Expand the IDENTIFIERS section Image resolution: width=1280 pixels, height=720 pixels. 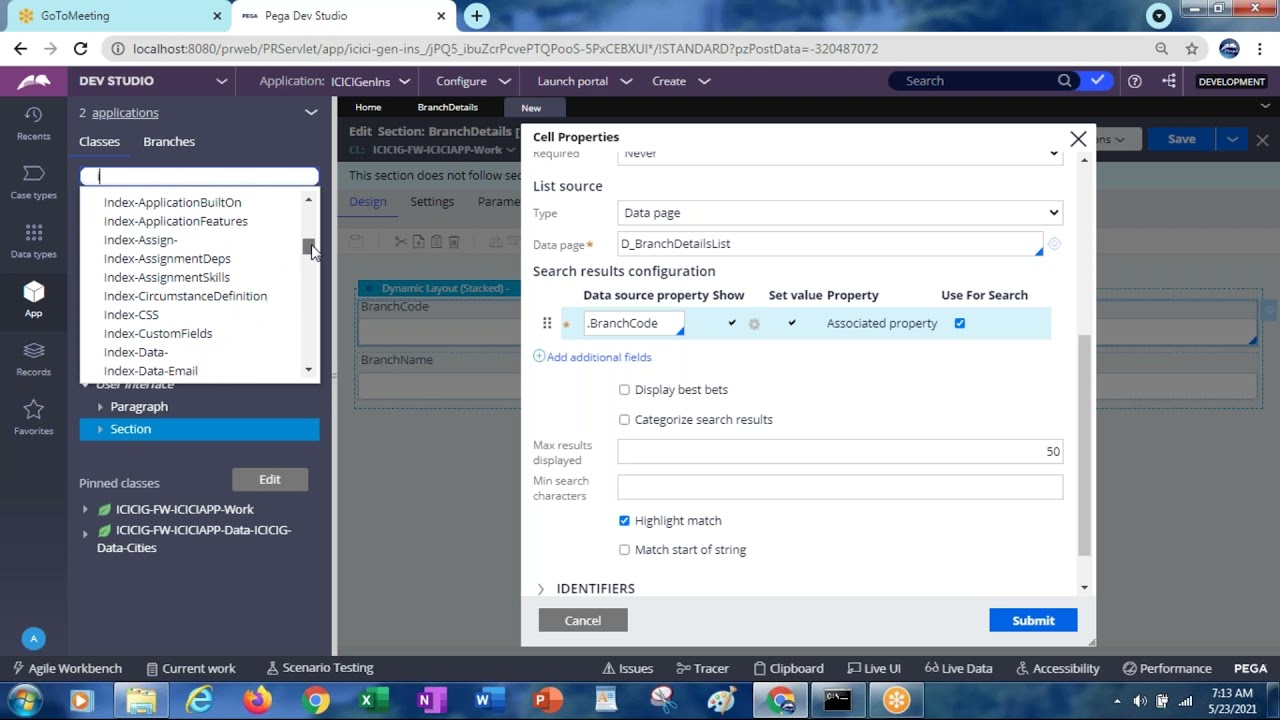541,589
